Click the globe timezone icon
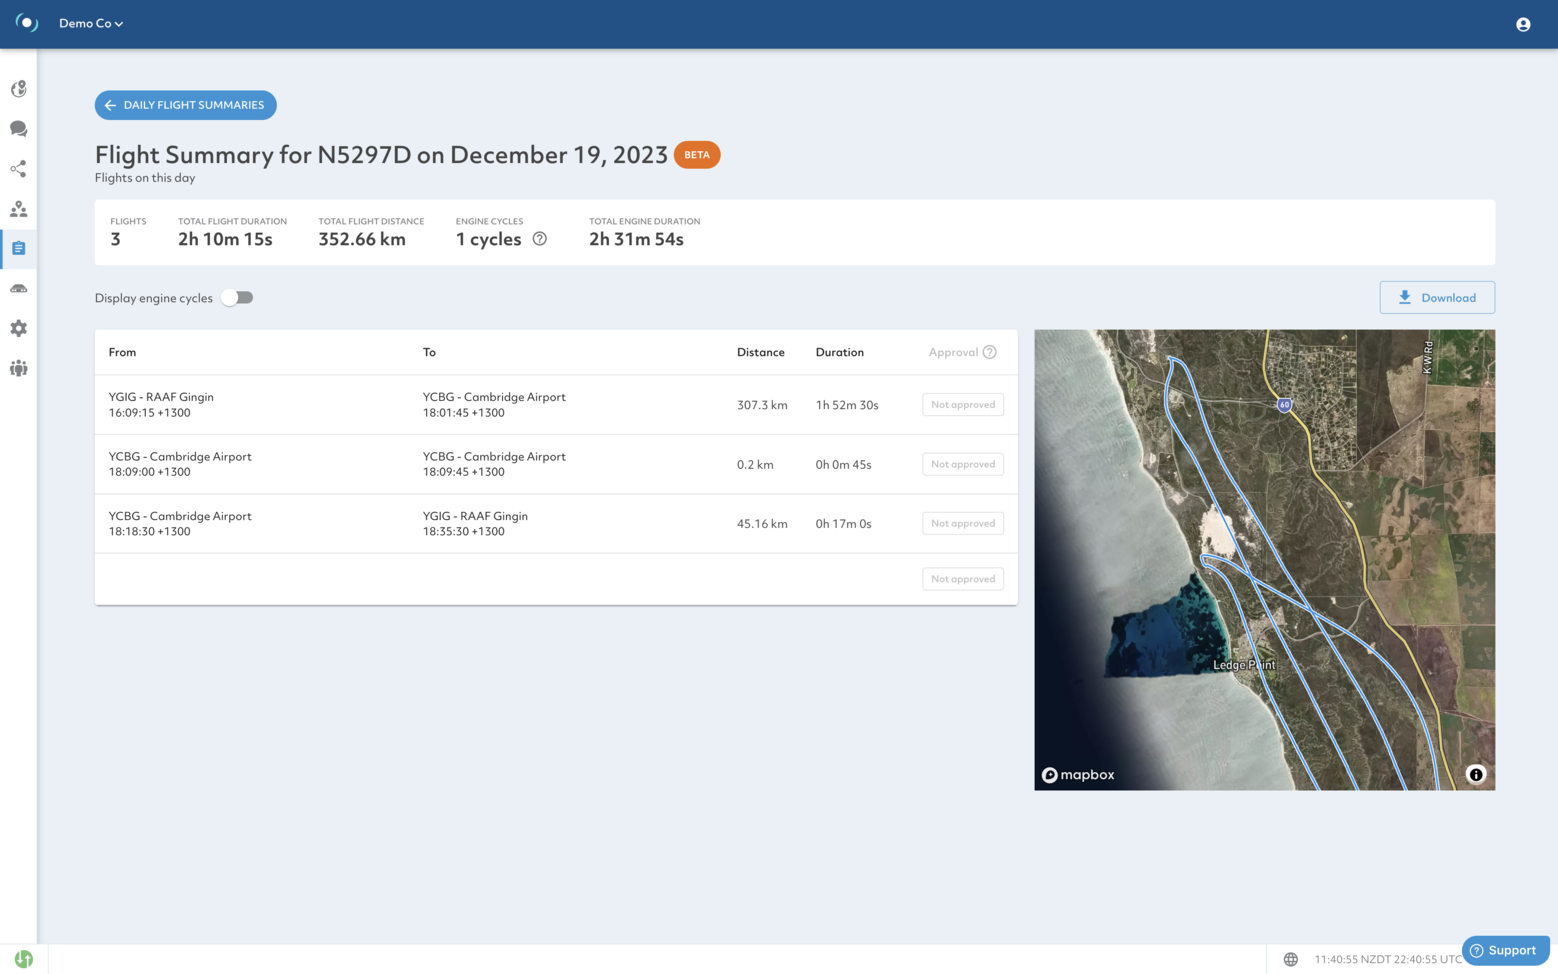The width and height of the screenshot is (1558, 974). pos(1291,959)
